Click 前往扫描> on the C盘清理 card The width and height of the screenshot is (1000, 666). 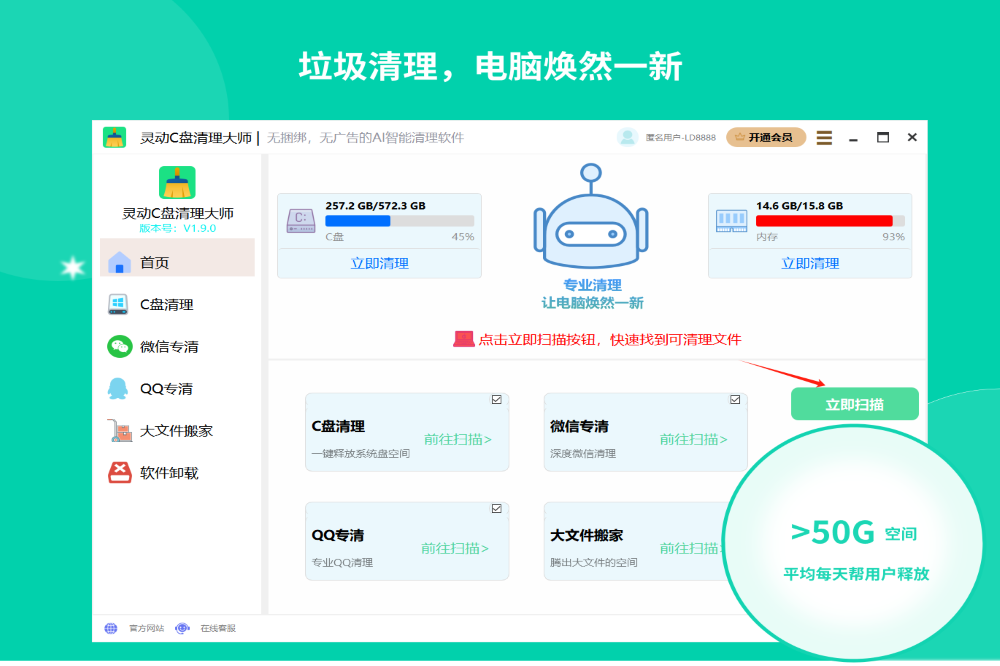pos(458,439)
